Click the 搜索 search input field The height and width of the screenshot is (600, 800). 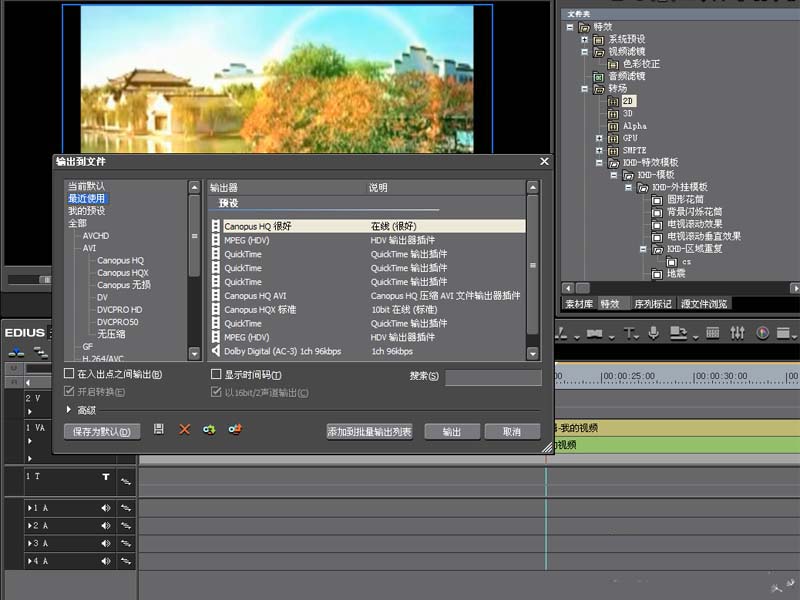pos(493,378)
